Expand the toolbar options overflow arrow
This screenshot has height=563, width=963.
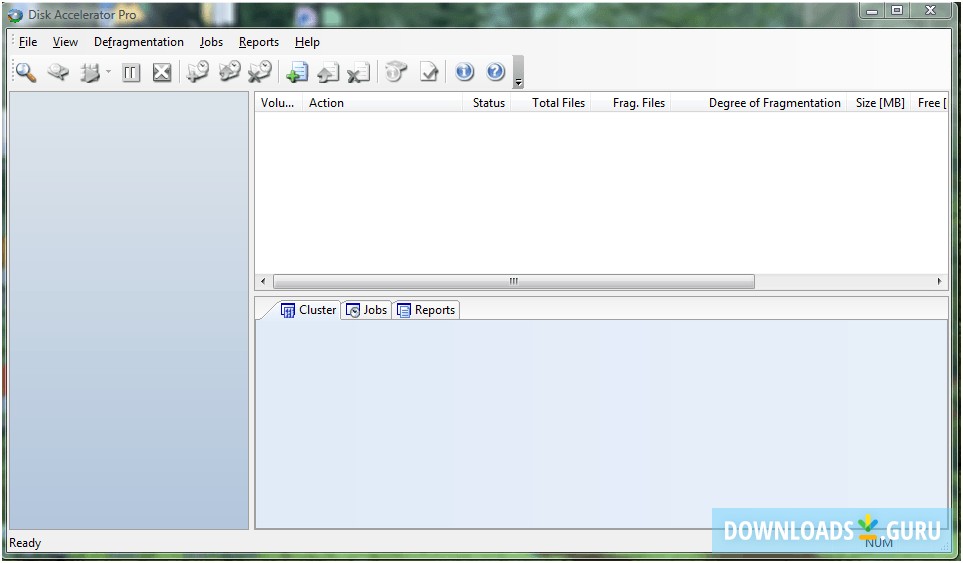(518, 72)
